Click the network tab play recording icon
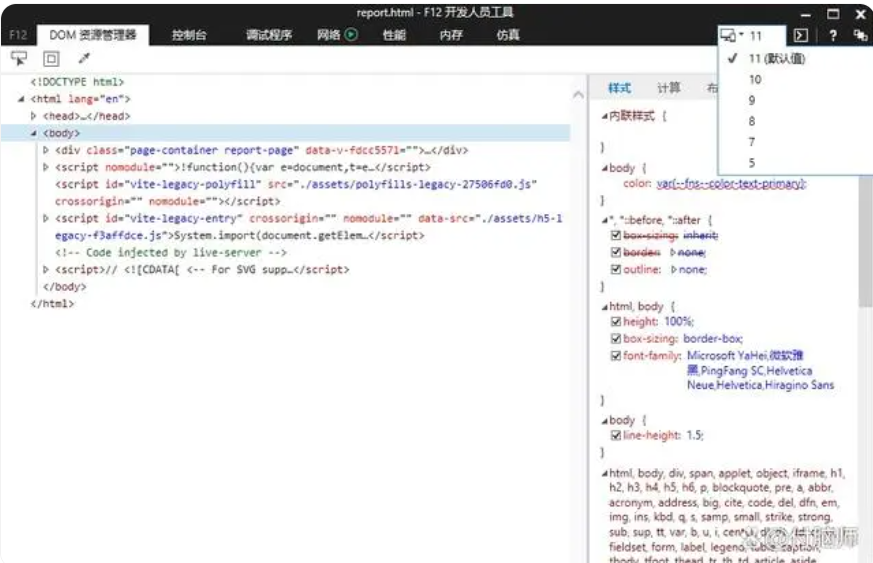873x563 pixels. (351, 35)
